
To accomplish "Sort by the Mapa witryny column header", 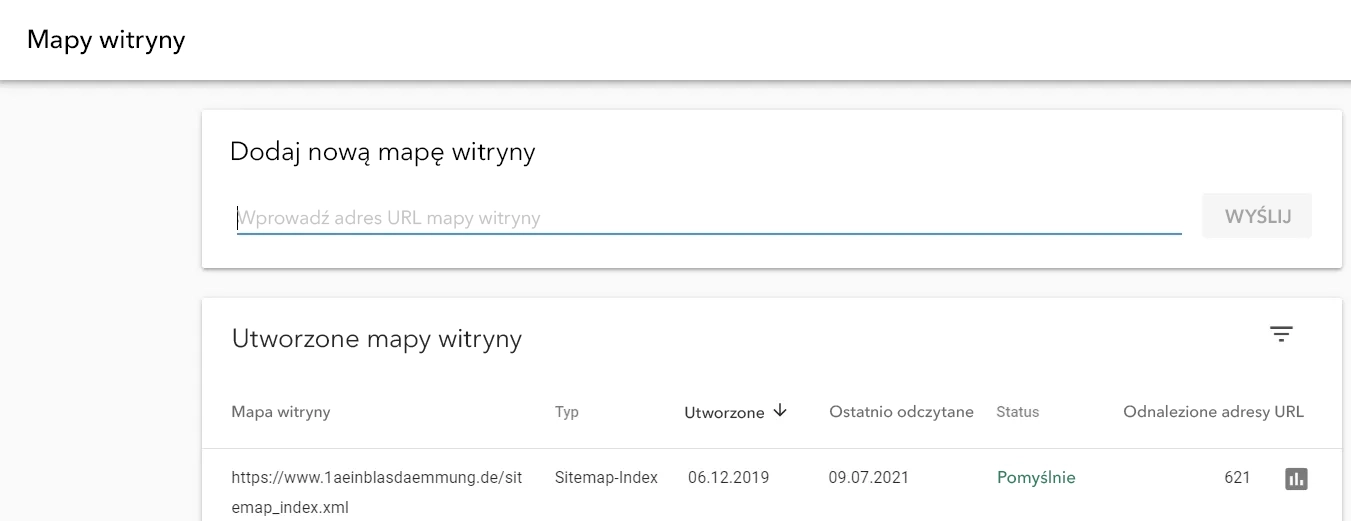I will coord(281,412).
